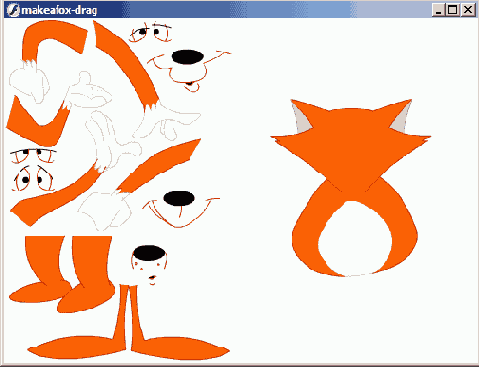
Task: Select the half-closed sleepy eyes
Action: pyautogui.click(x=33, y=156)
